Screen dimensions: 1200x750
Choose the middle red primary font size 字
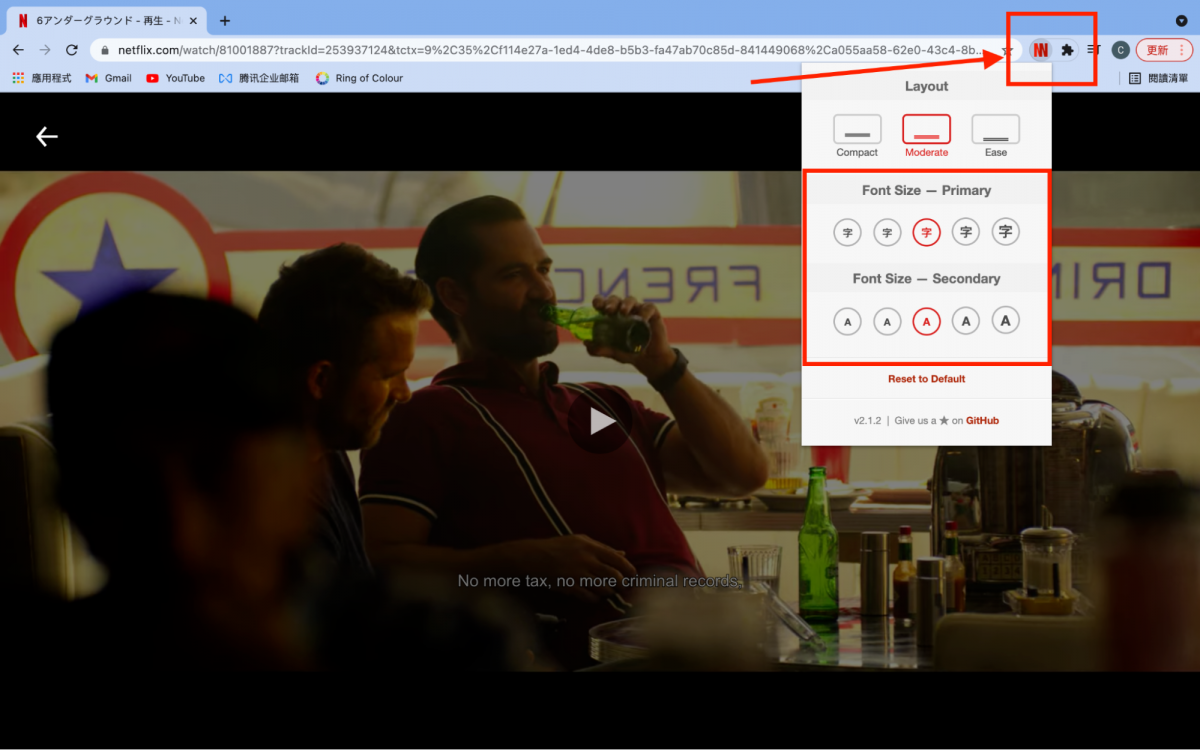[927, 233]
